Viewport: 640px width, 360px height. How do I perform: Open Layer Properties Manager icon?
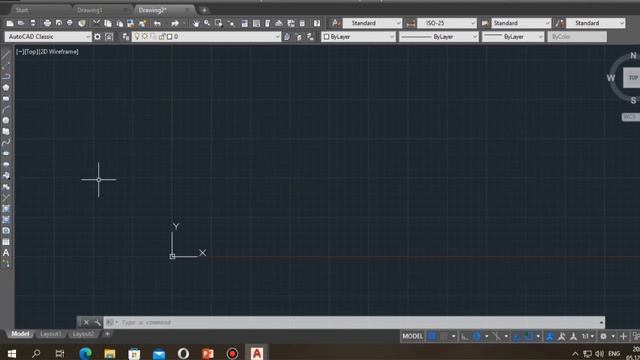coord(125,37)
